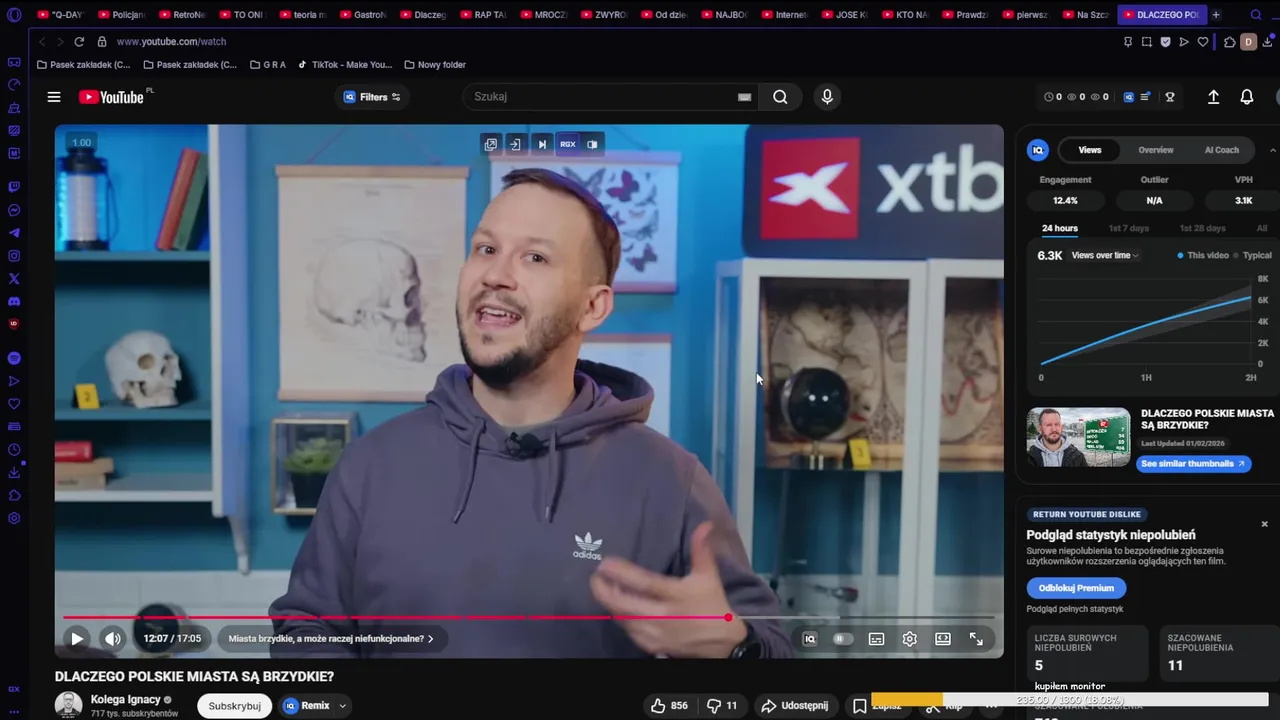Viewport: 1280px width, 720px height.
Task: Open the video thumbnail preview in vidIQ panel
Action: click(1079, 437)
